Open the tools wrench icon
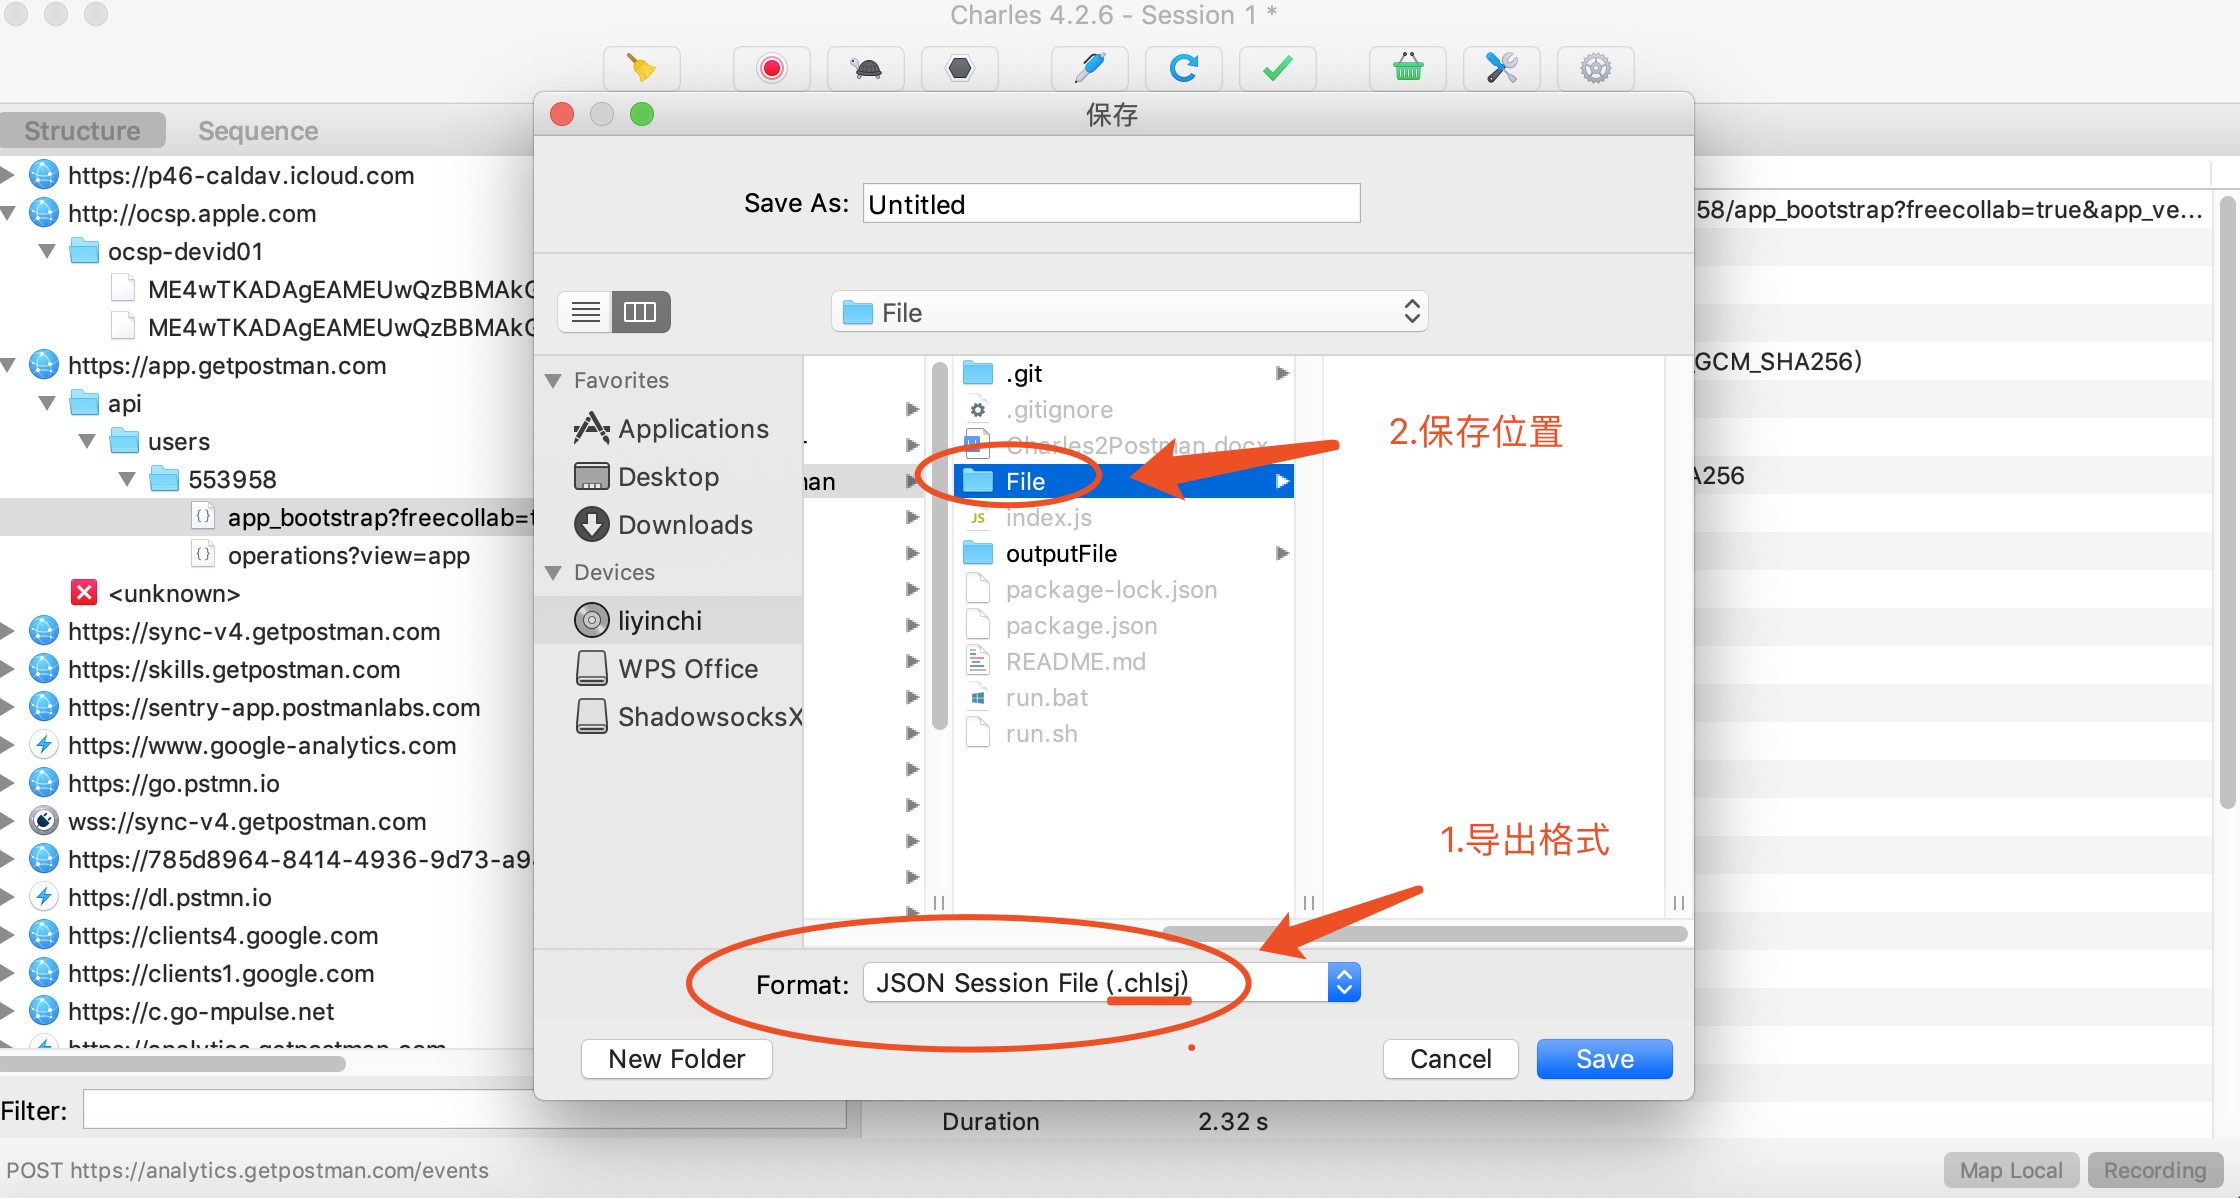This screenshot has width=2240, height=1198. 1501,68
